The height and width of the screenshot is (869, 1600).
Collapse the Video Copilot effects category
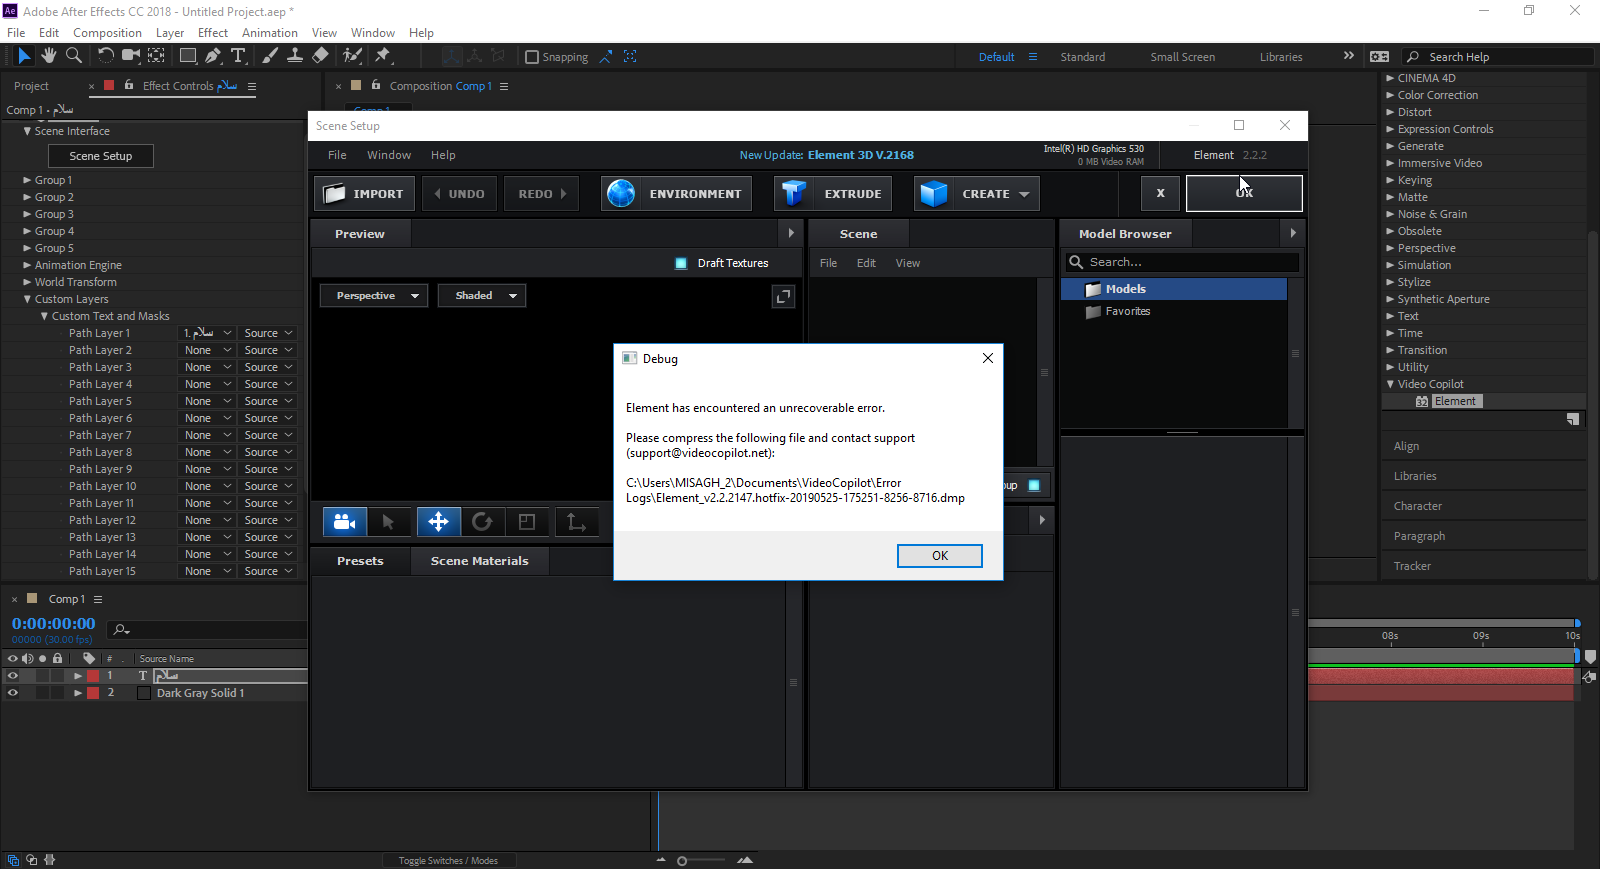(1390, 384)
